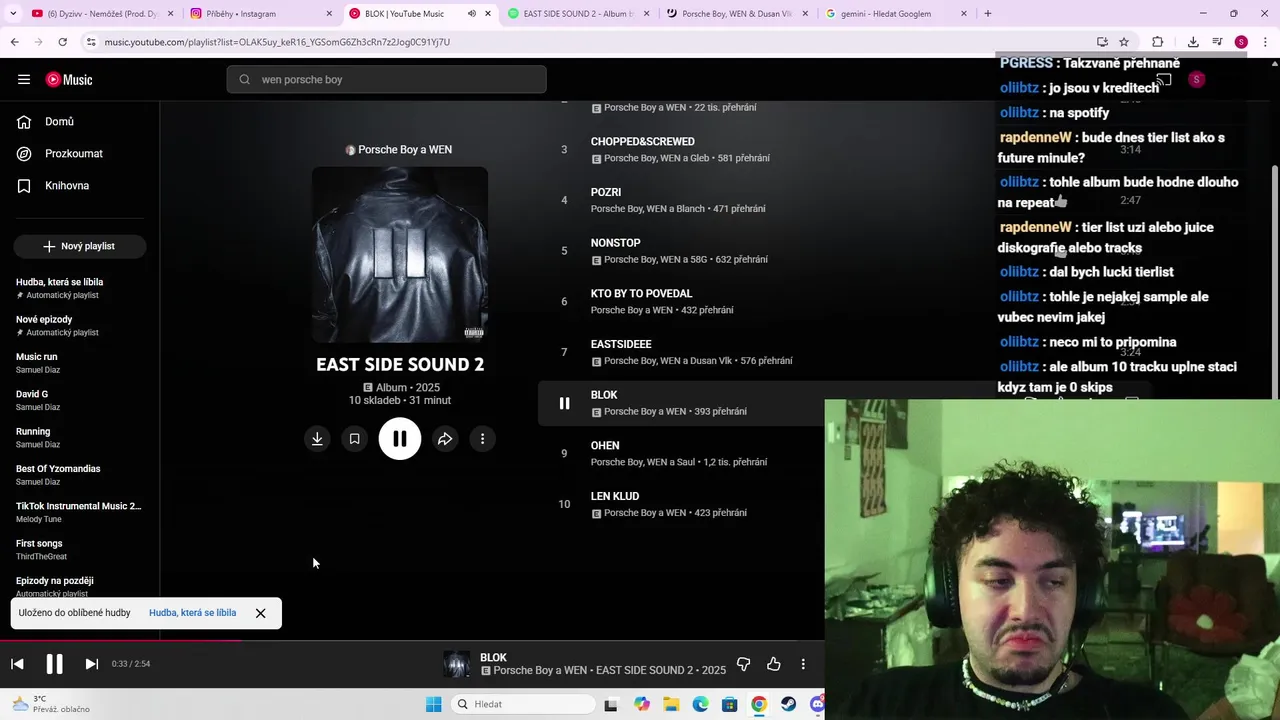
Task: Open a new browser tab
Action: (x=988, y=14)
